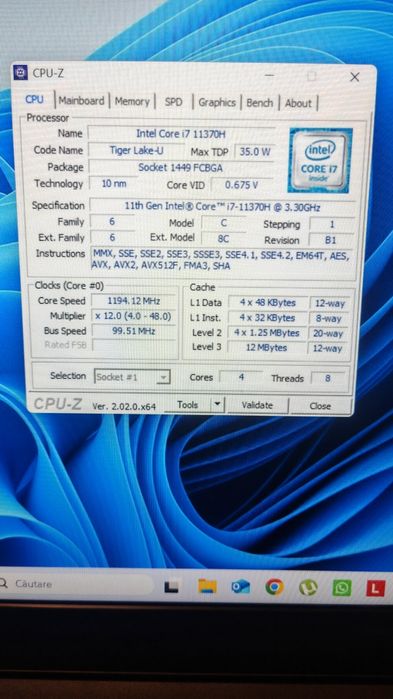Switch to the Mainboard tab
393x699 pixels.
click(x=82, y=101)
